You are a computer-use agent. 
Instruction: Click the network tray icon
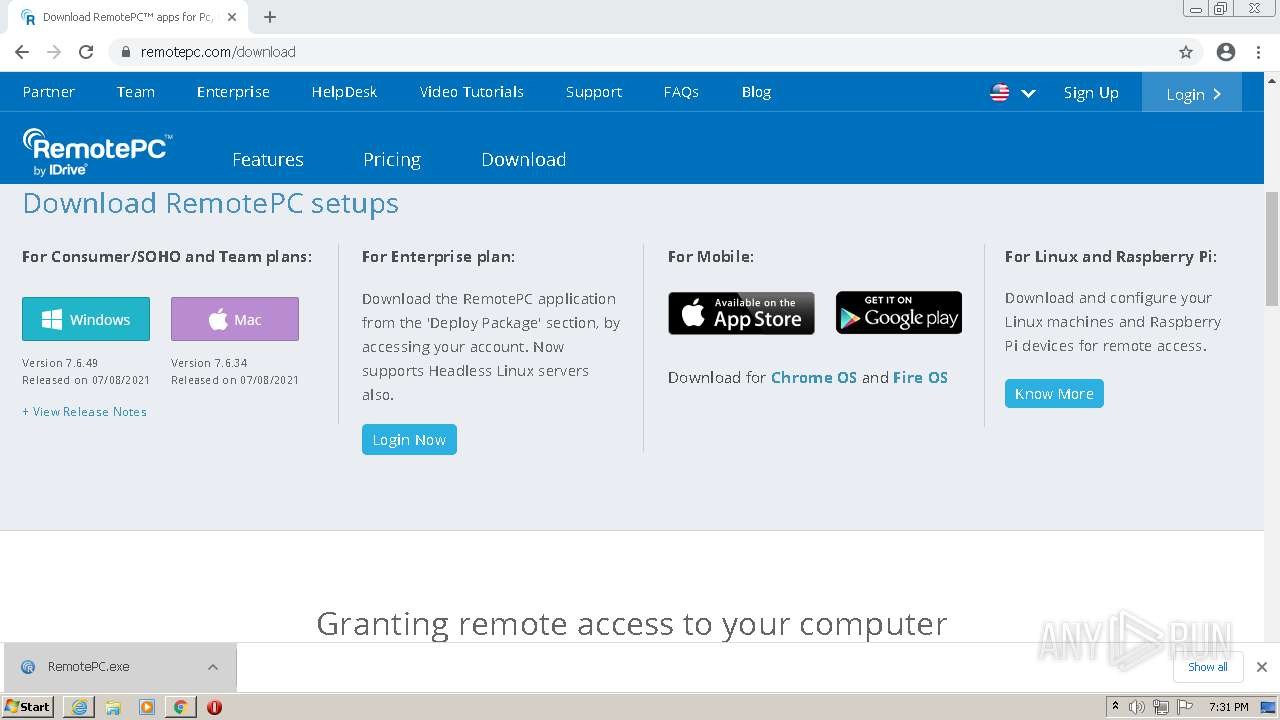tap(1161, 707)
